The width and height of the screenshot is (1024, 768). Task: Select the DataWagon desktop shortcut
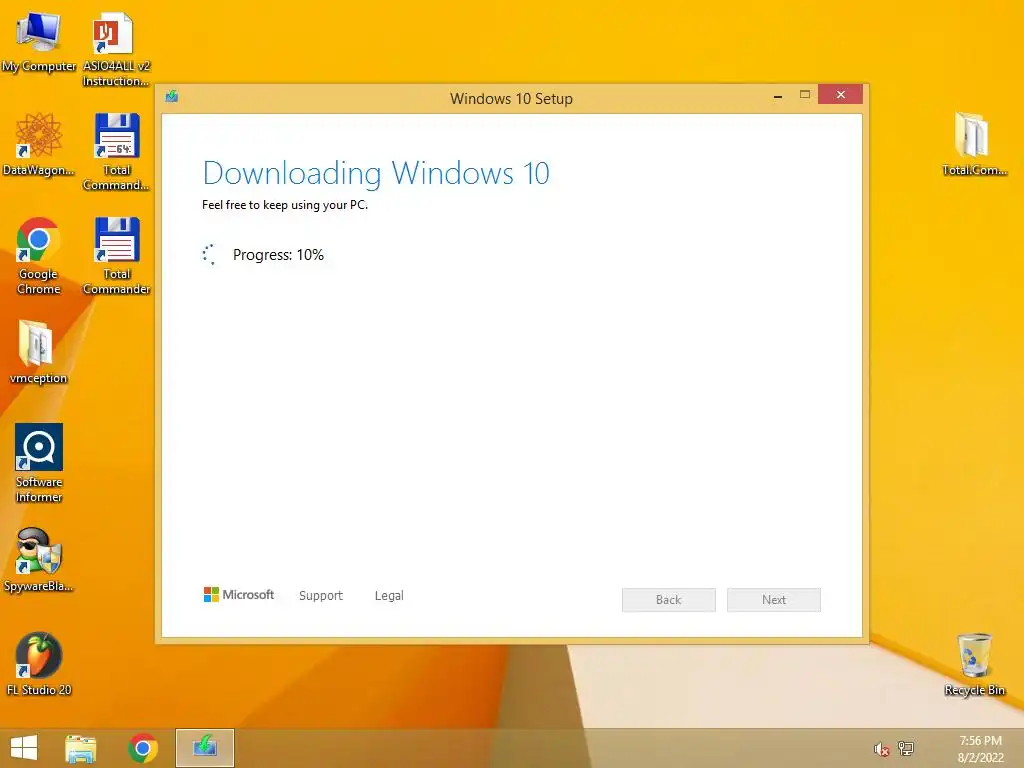point(39,144)
